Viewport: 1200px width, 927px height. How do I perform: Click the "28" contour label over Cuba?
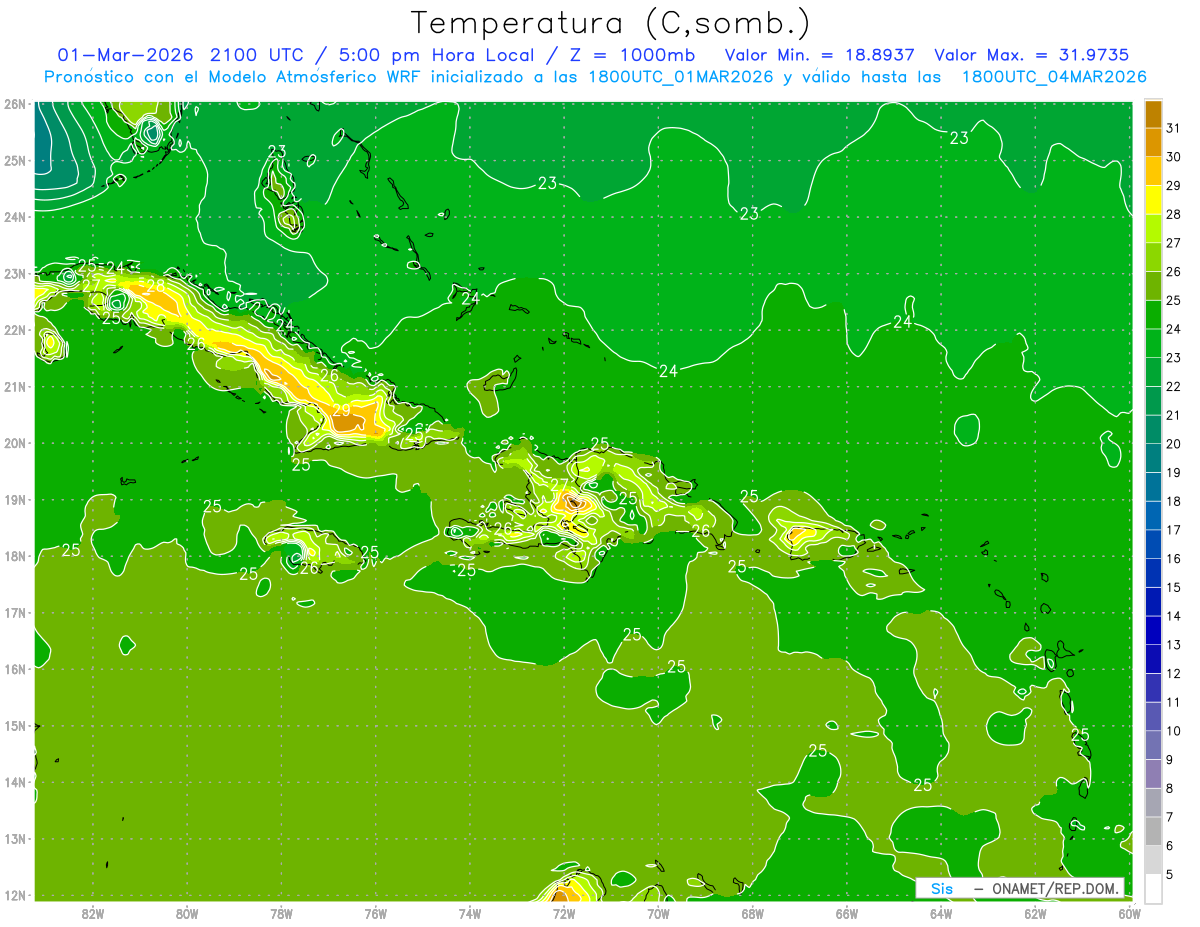point(155,285)
